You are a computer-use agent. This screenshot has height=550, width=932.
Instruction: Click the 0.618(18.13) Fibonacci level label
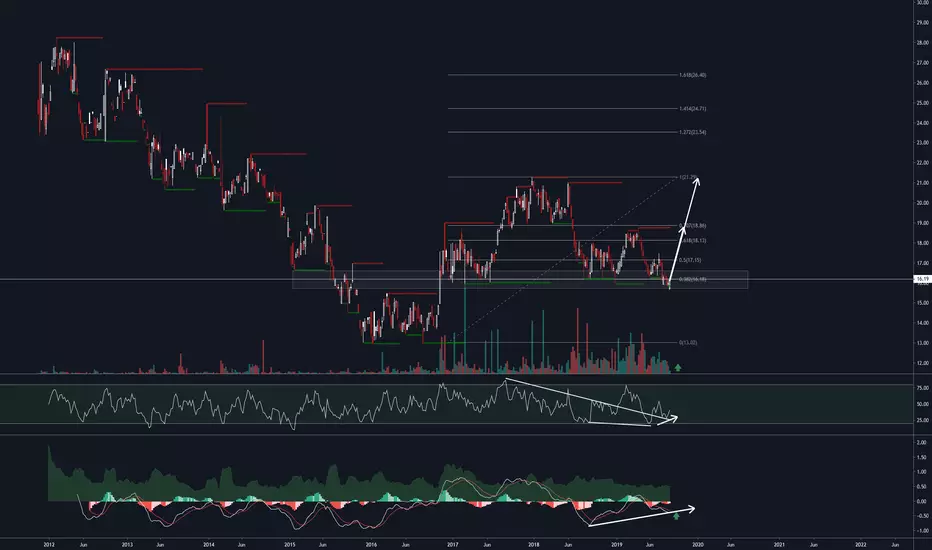(x=692, y=241)
